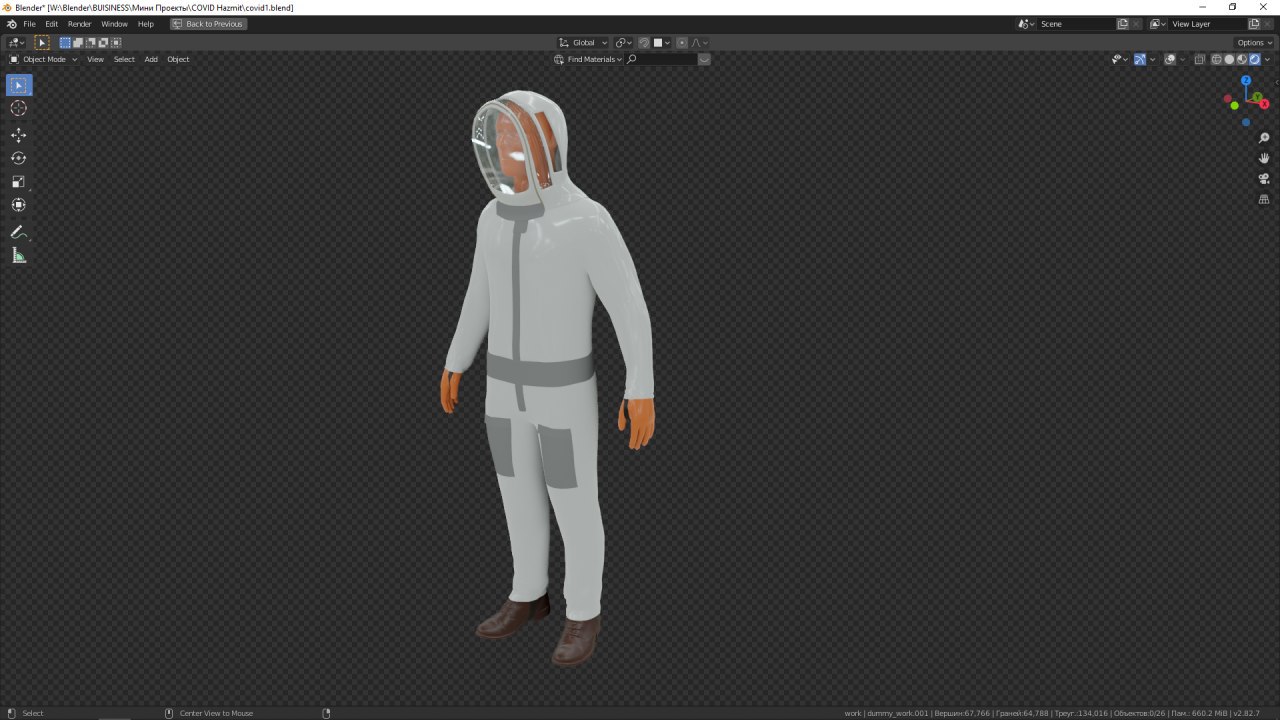This screenshot has width=1280, height=720.
Task: Choose the Measure tool
Action: pos(18,254)
